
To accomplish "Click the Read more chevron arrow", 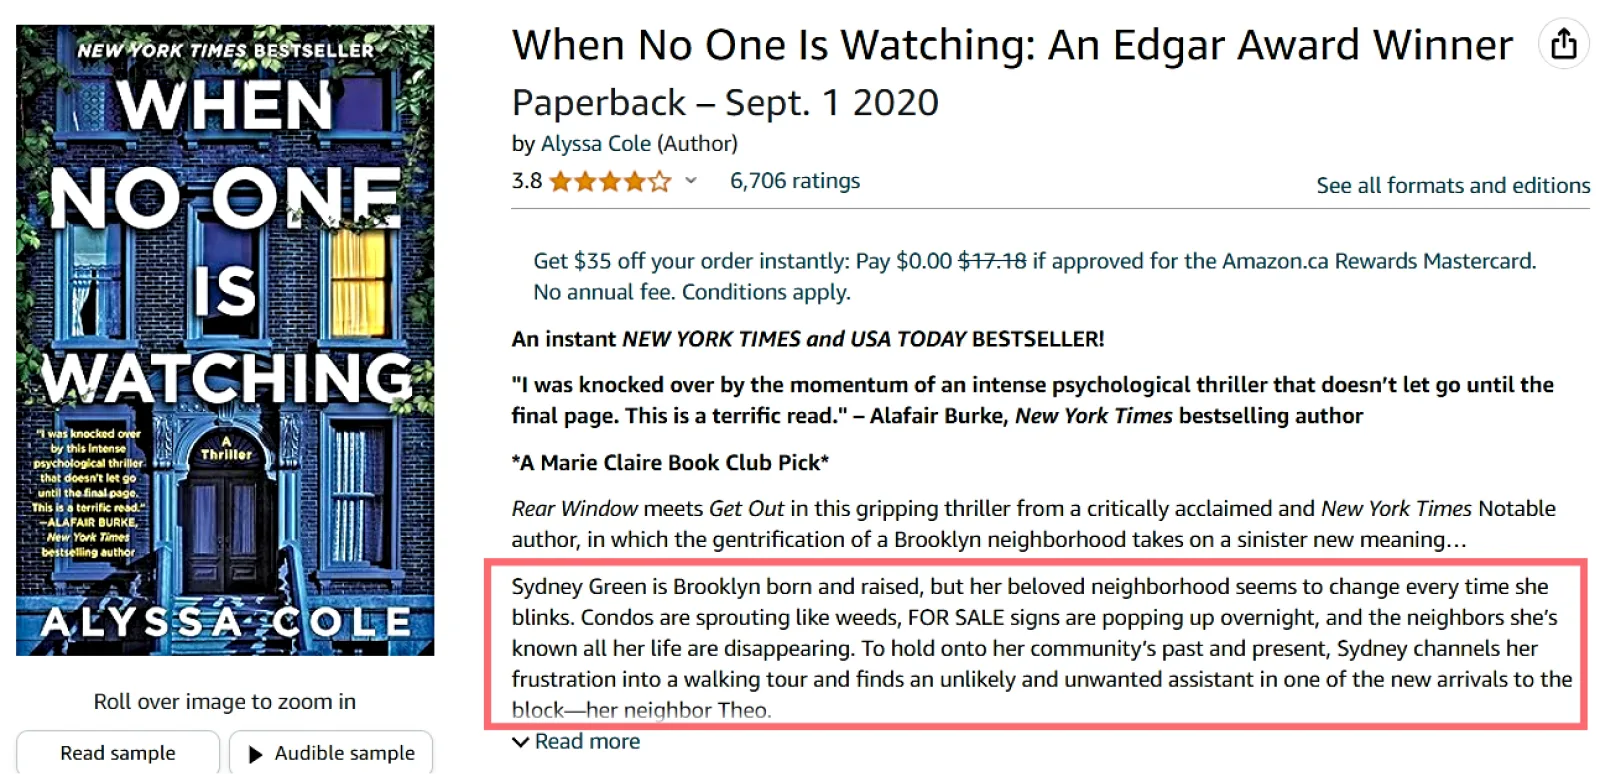I will tap(520, 742).
